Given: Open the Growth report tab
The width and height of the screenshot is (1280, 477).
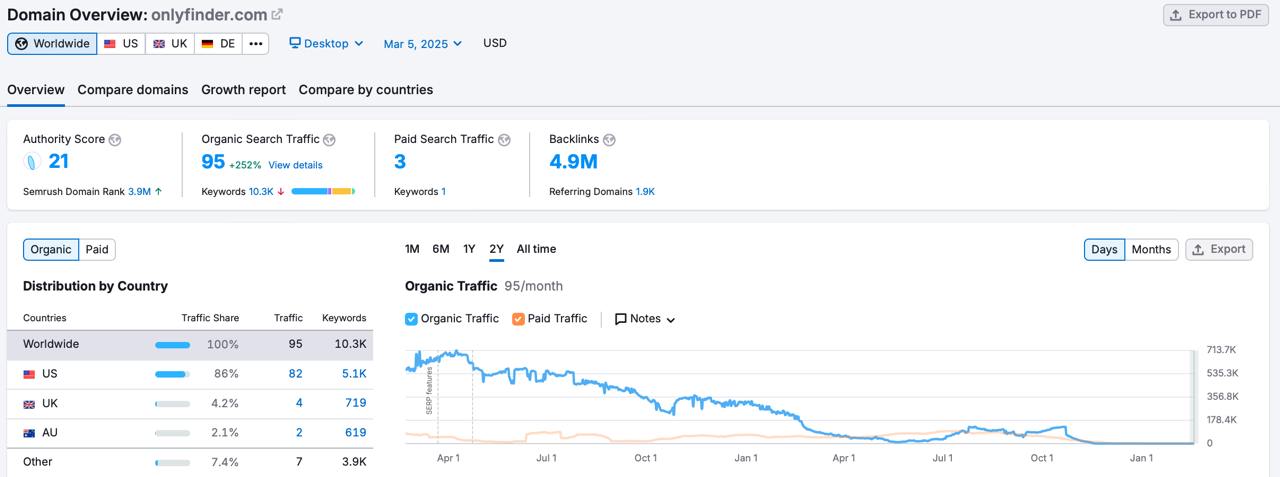Looking at the screenshot, I should (243, 90).
